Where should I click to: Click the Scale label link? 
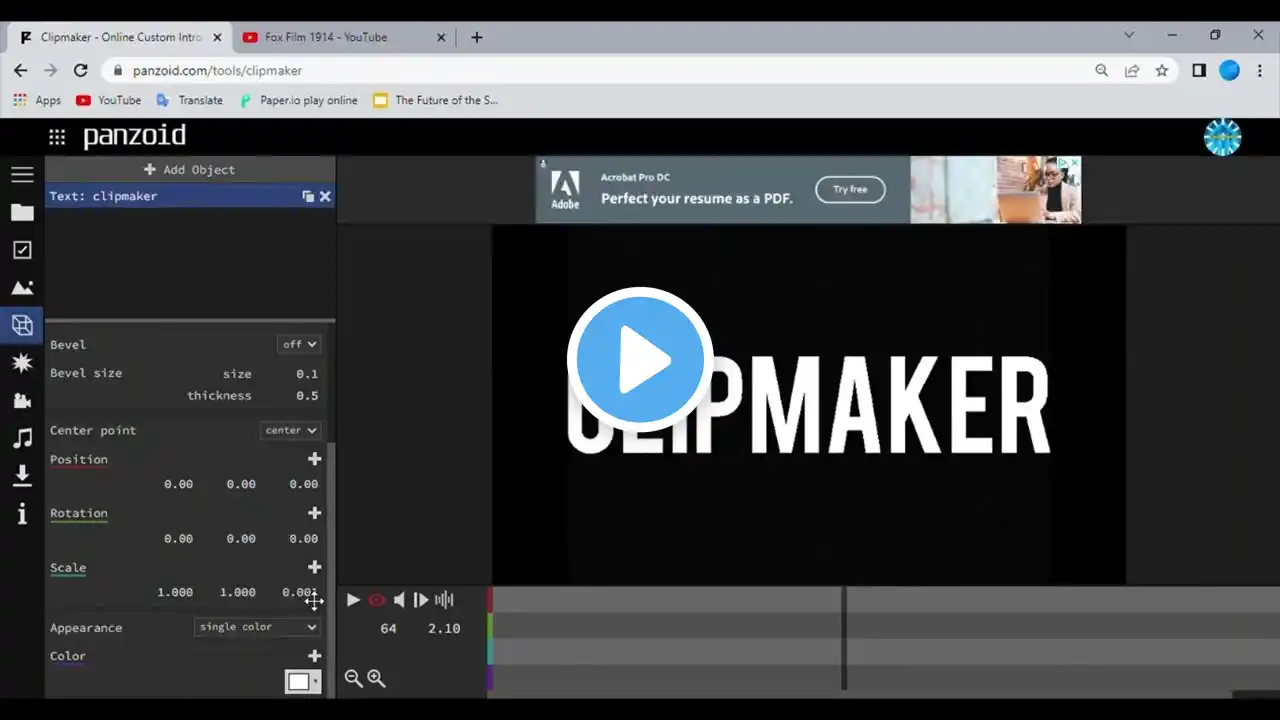68,568
